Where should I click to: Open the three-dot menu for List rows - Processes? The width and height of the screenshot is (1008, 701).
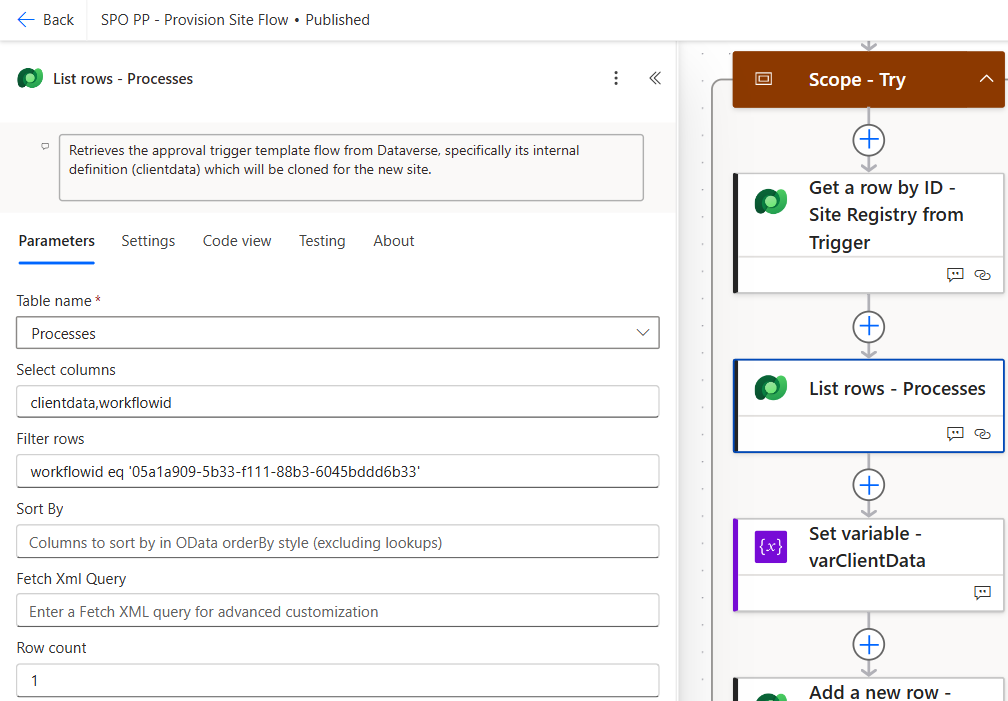coord(616,78)
